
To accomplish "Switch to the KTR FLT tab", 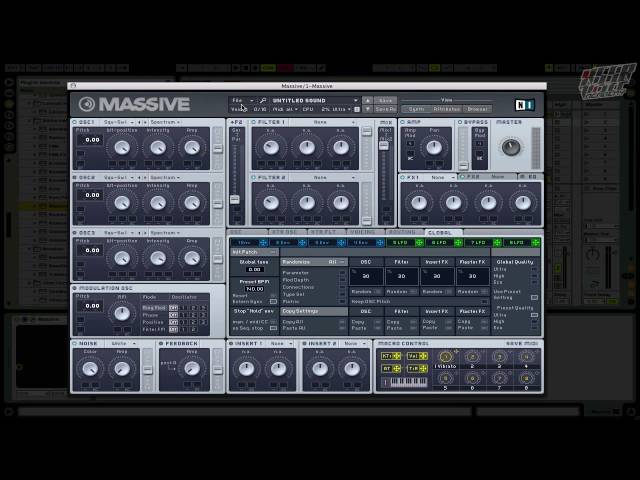I will (x=325, y=232).
